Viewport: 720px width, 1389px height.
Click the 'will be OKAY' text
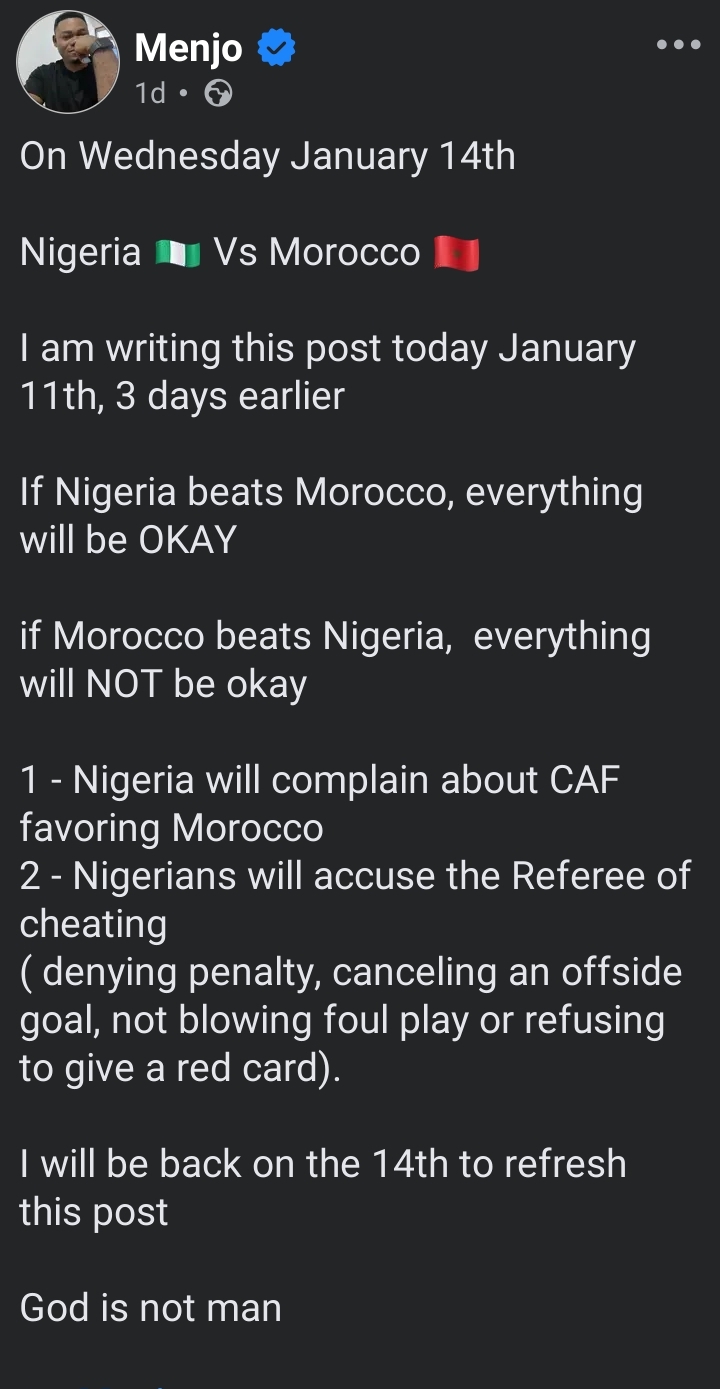tap(128, 541)
